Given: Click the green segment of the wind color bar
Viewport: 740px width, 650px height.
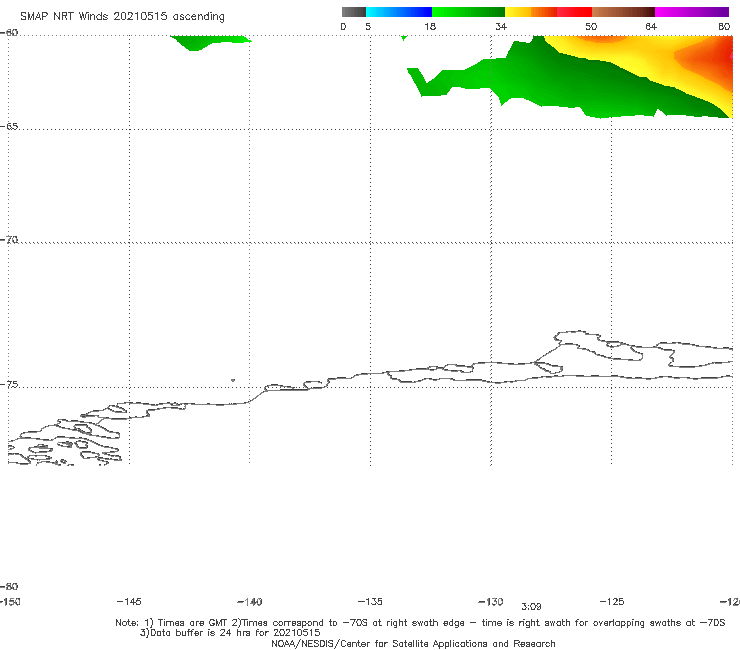Looking at the screenshot, I should (x=468, y=12).
